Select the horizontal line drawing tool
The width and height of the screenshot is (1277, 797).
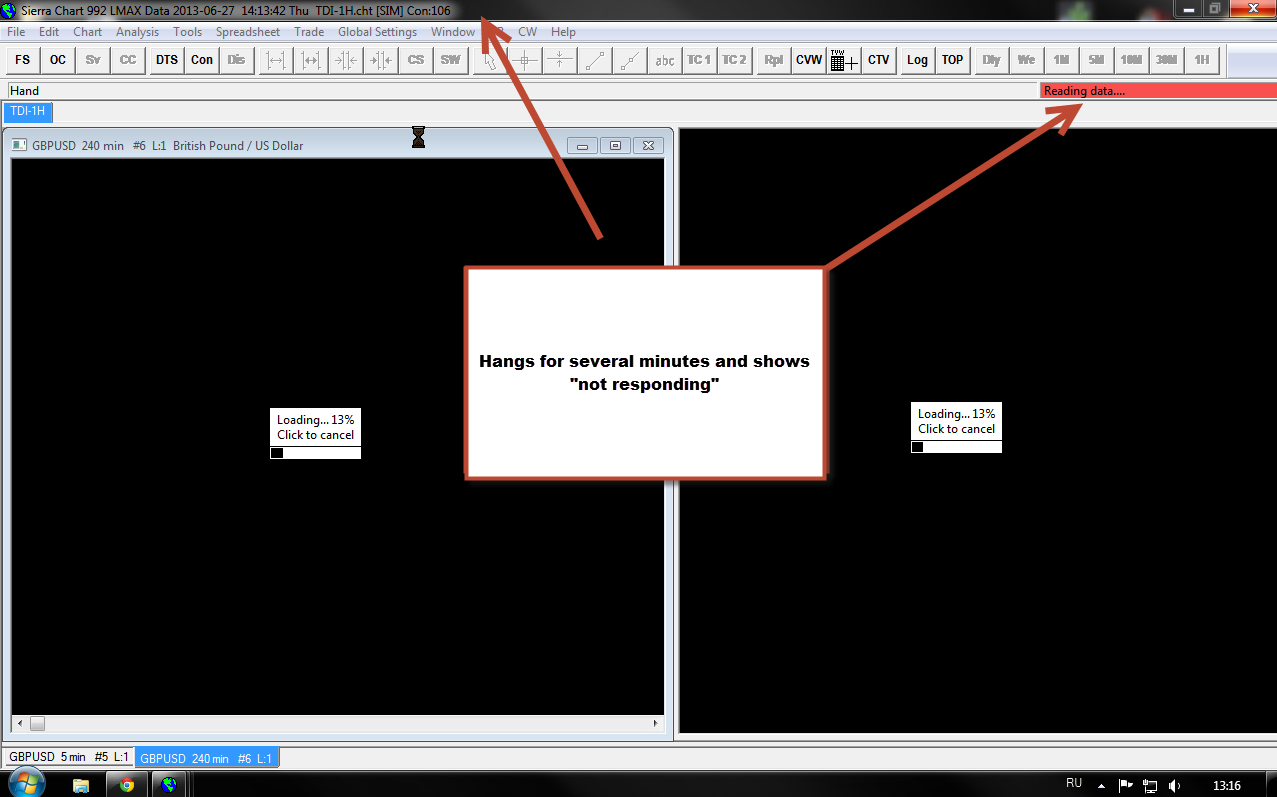click(x=560, y=60)
